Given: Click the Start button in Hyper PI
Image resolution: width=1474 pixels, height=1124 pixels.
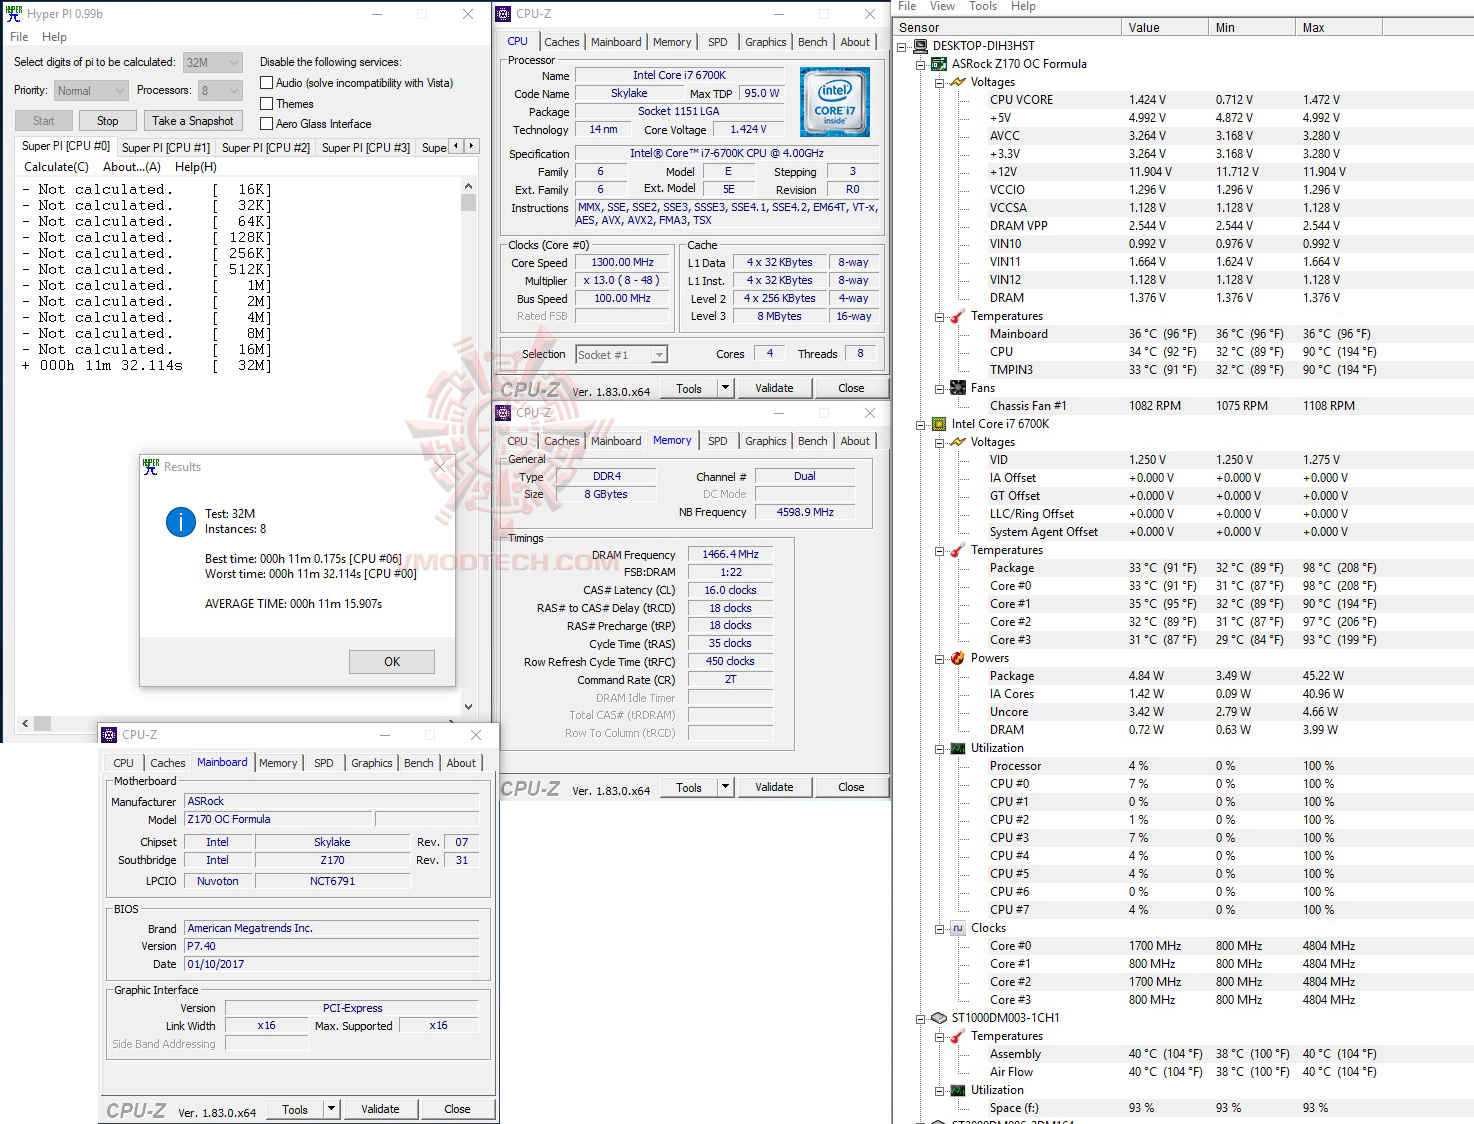Looking at the screenshot, I should click(x=44, y=121).
